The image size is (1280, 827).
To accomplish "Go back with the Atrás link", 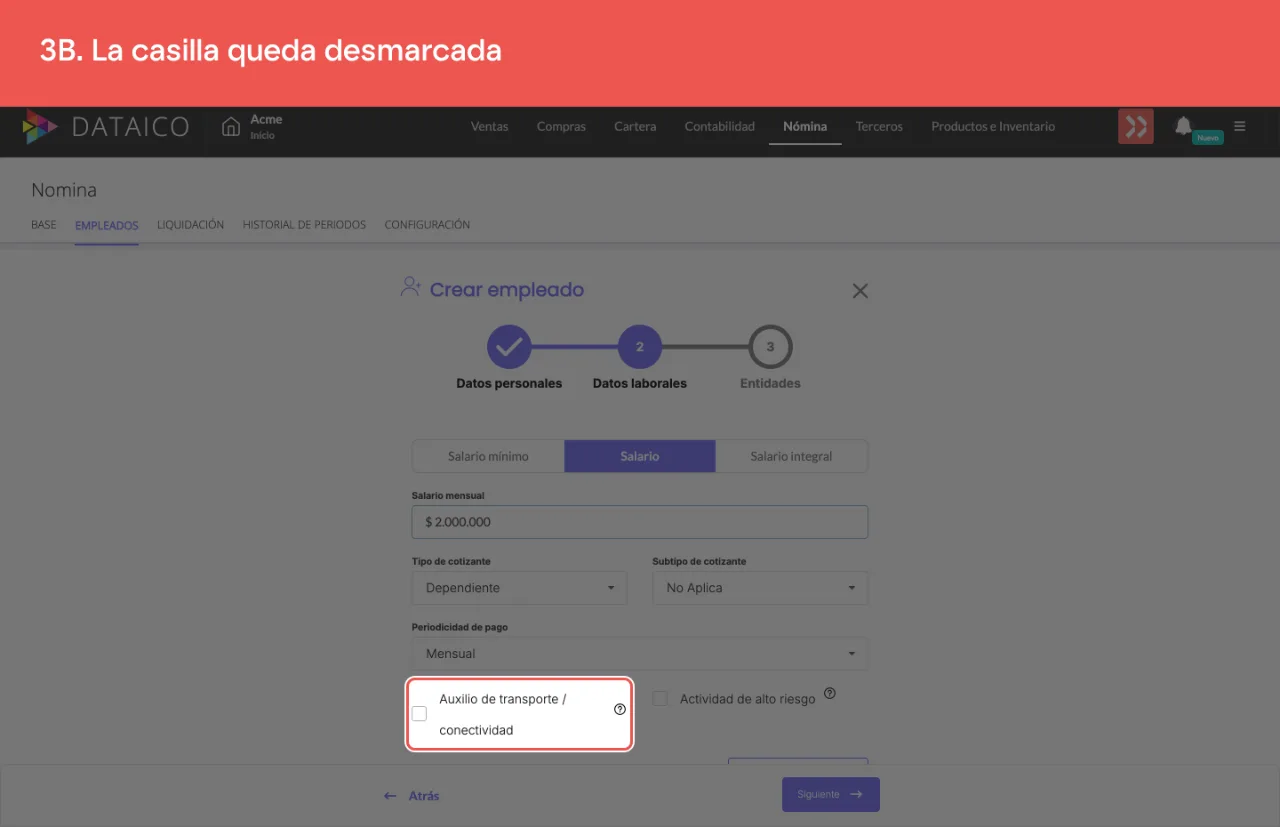I will [x=412, y=796].
